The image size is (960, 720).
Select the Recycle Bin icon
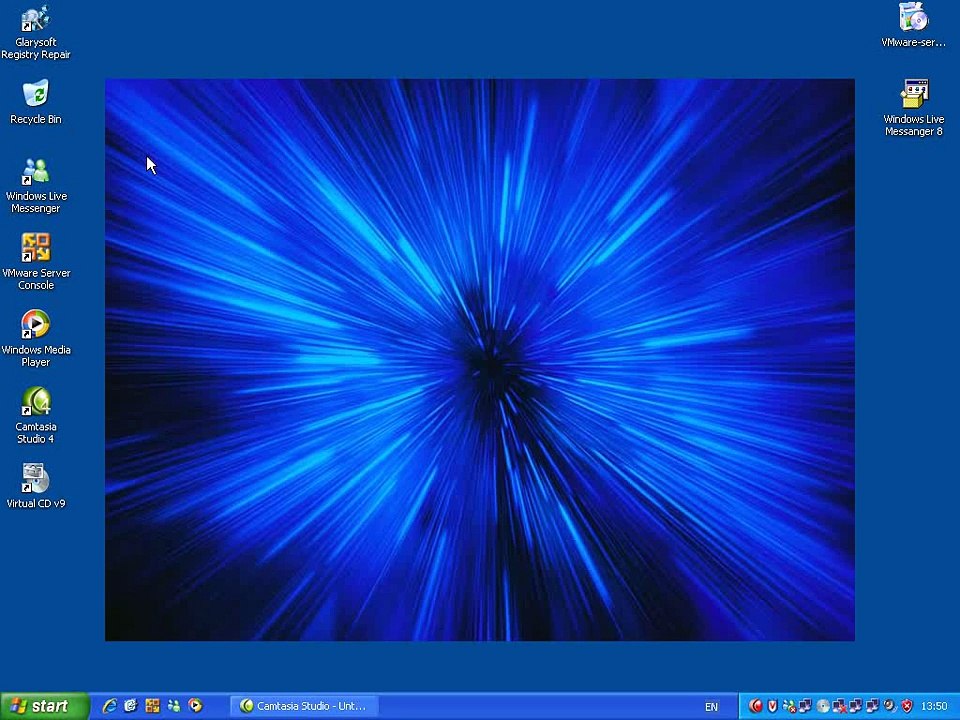pos(36,102)
